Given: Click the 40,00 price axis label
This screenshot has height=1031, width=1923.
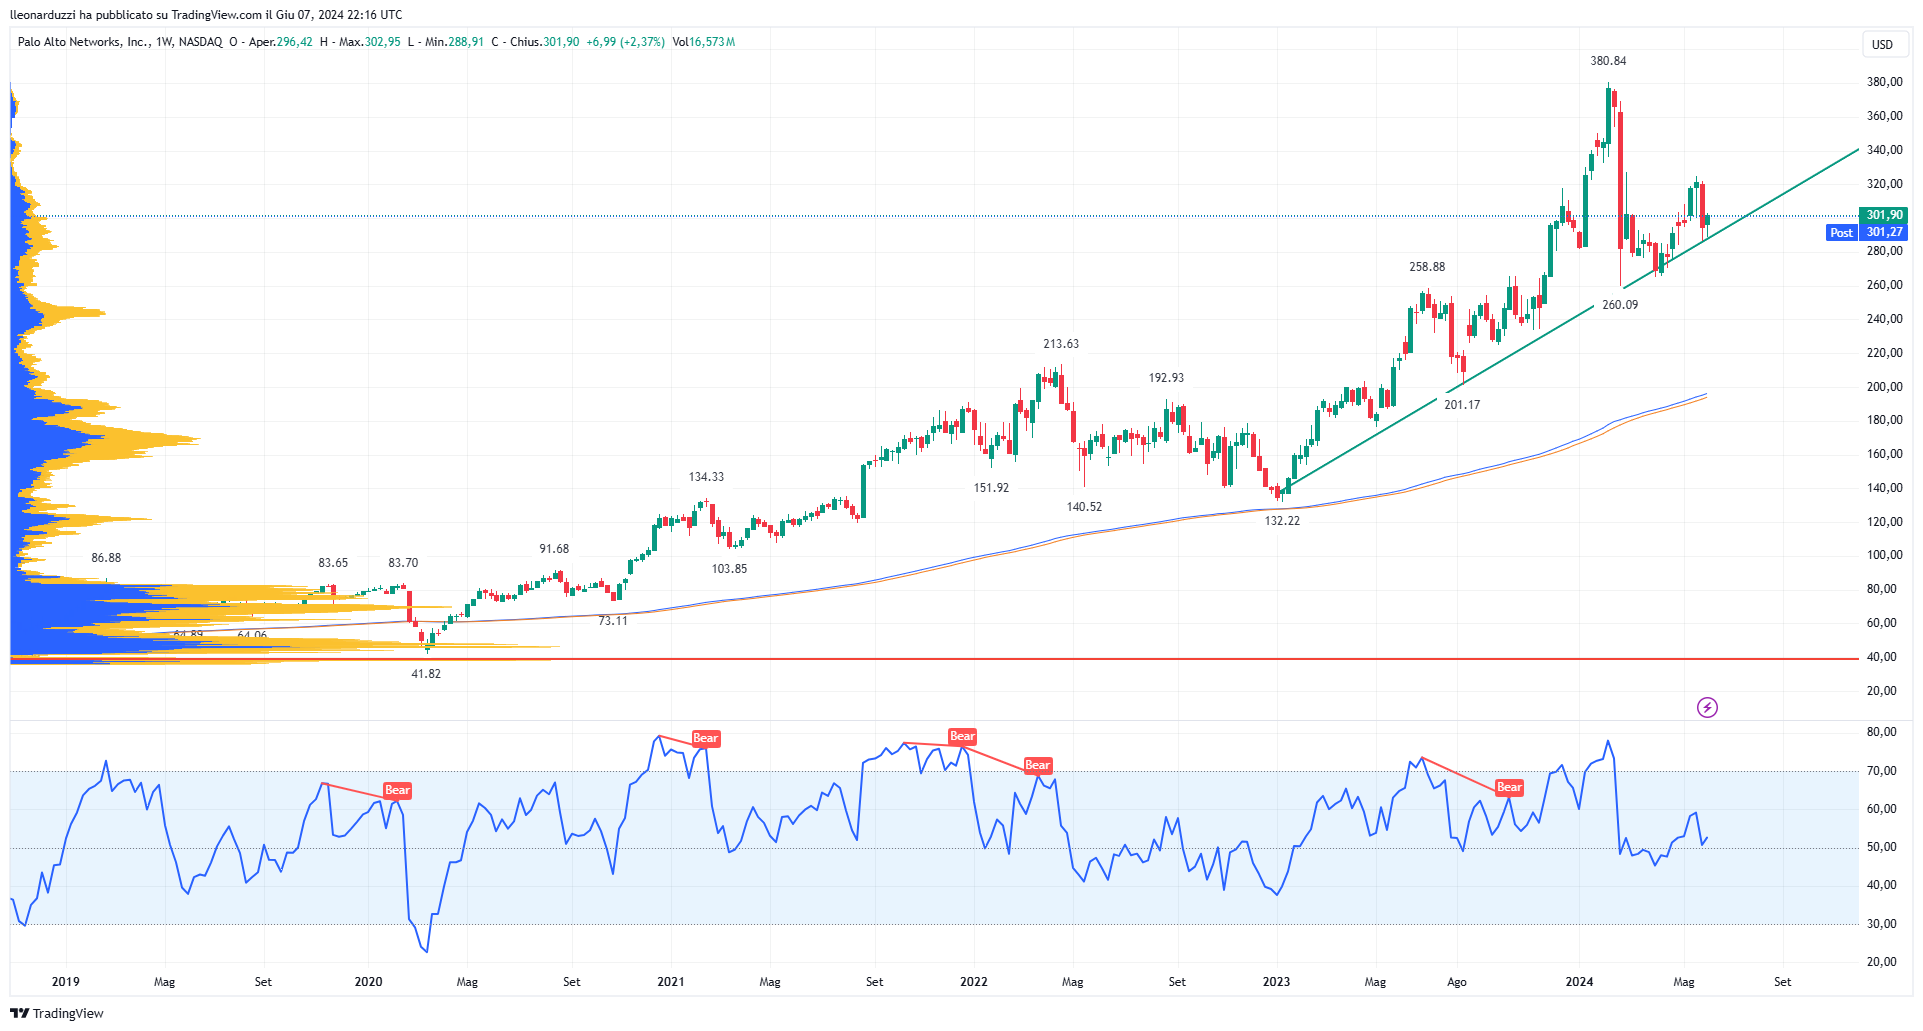Looking at the screenshot, I should point(1881,657).
